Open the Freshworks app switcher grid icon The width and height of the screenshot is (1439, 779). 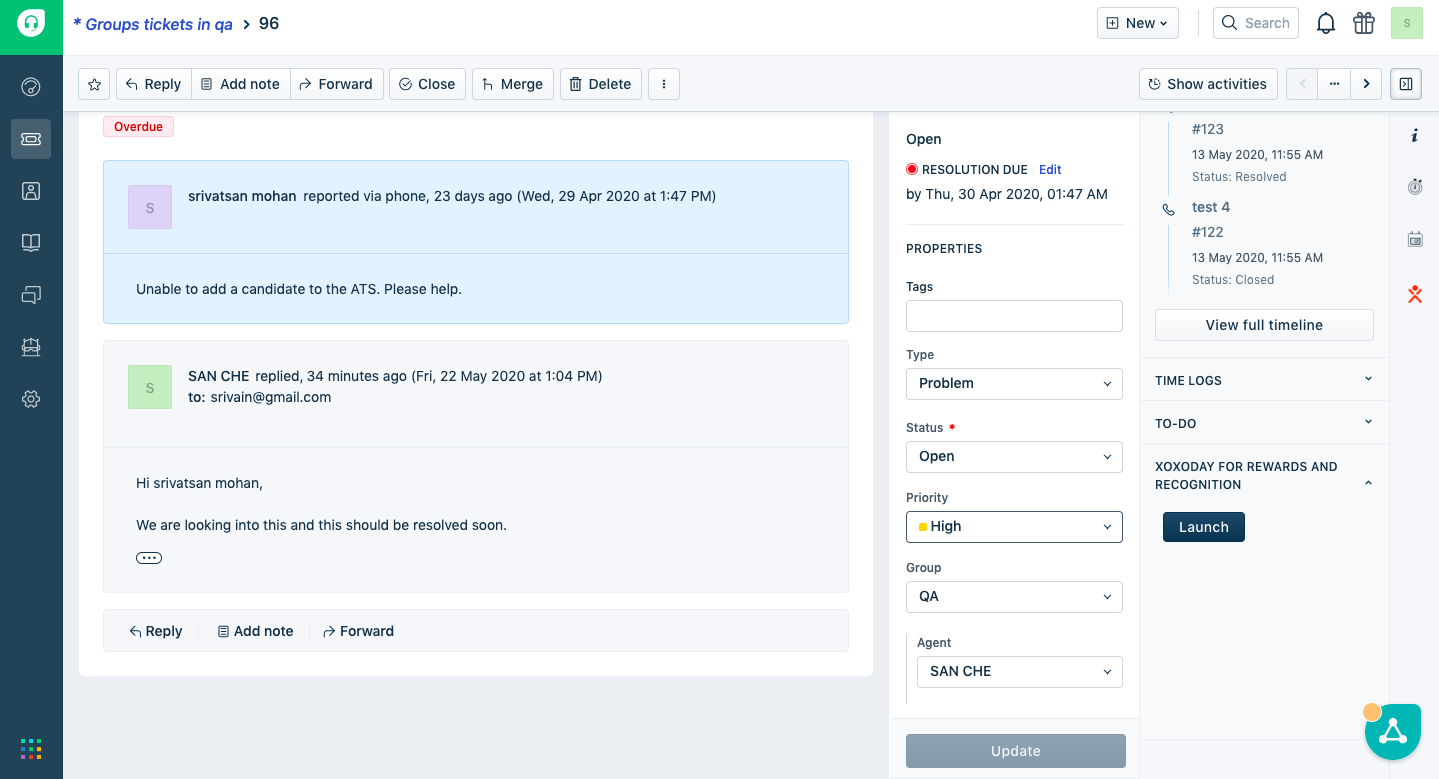(31, 749)
